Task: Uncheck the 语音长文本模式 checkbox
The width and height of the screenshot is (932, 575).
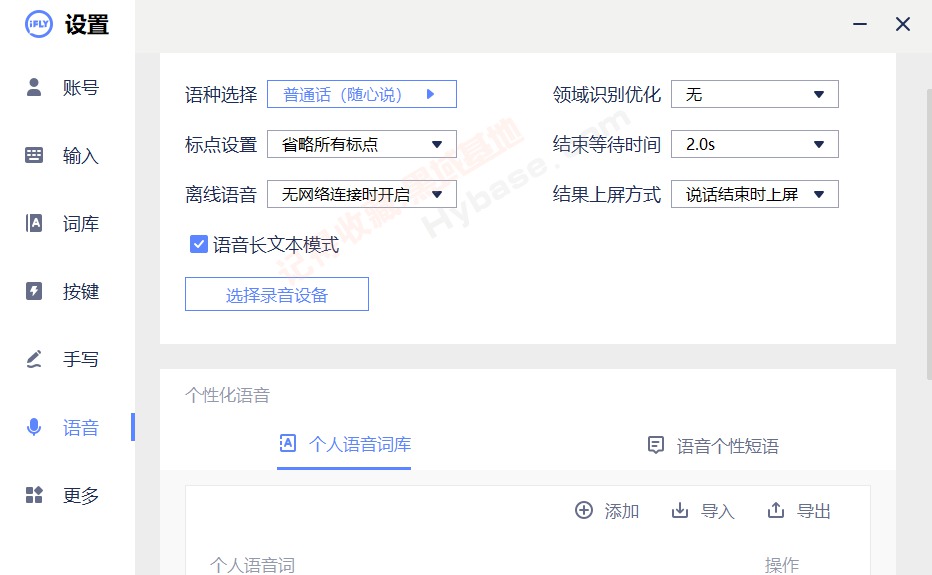Action: [198, 244]
